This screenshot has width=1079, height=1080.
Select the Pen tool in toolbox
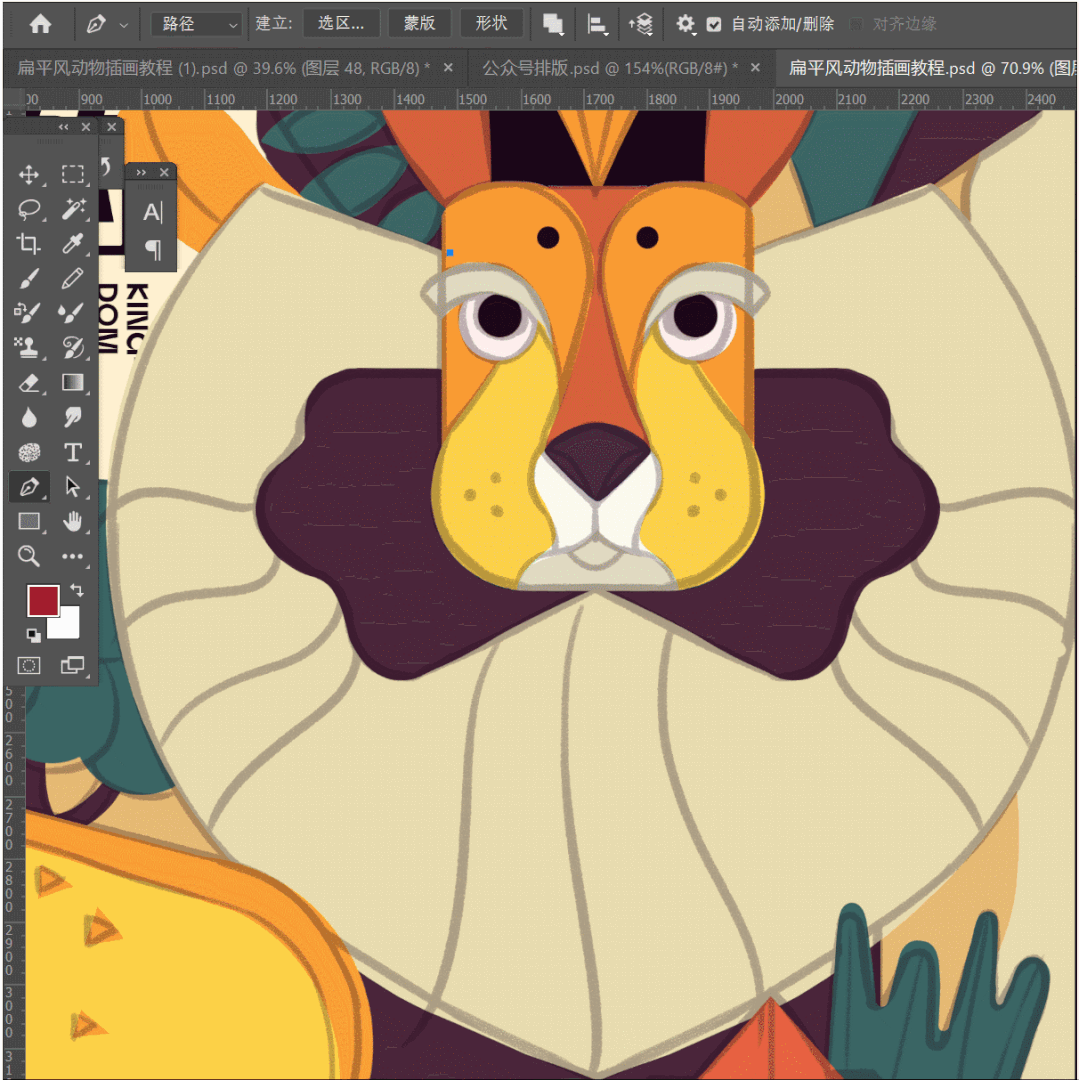(29, 487)
